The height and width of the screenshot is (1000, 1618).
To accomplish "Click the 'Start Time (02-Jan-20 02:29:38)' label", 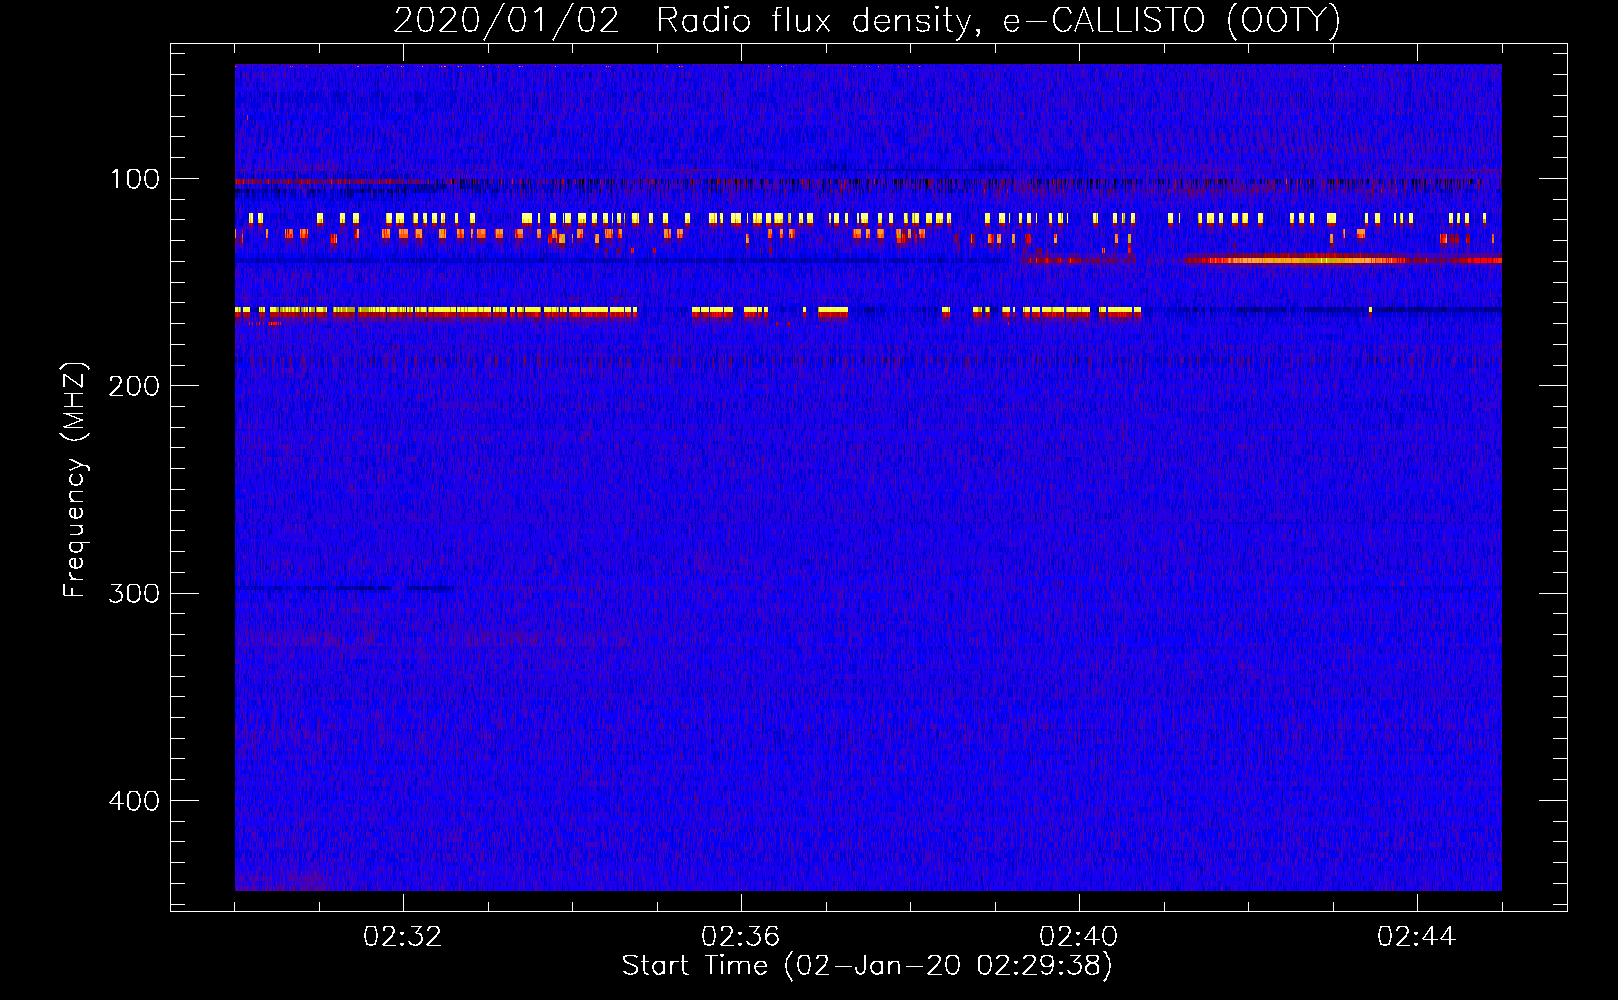I will pyautogui.click(x=867, y=966).
